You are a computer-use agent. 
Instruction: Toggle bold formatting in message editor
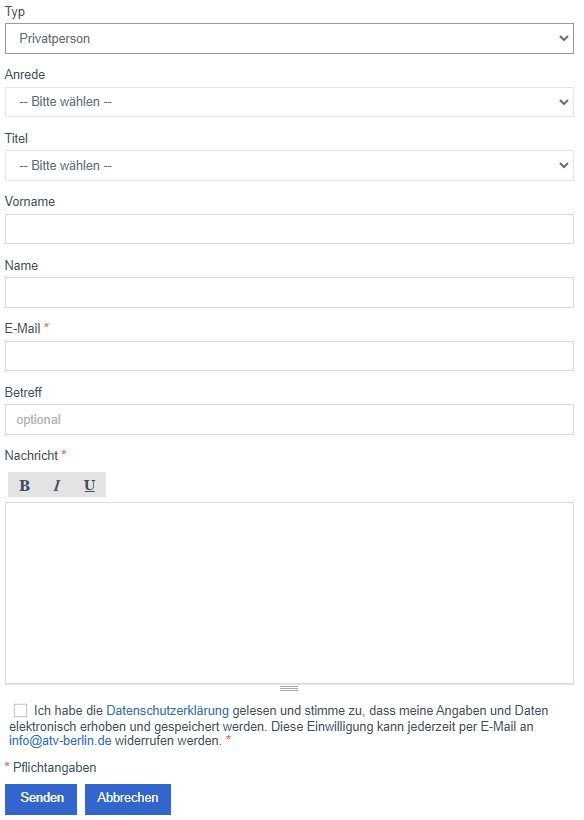pyautogui.click(x=25, y=485)
